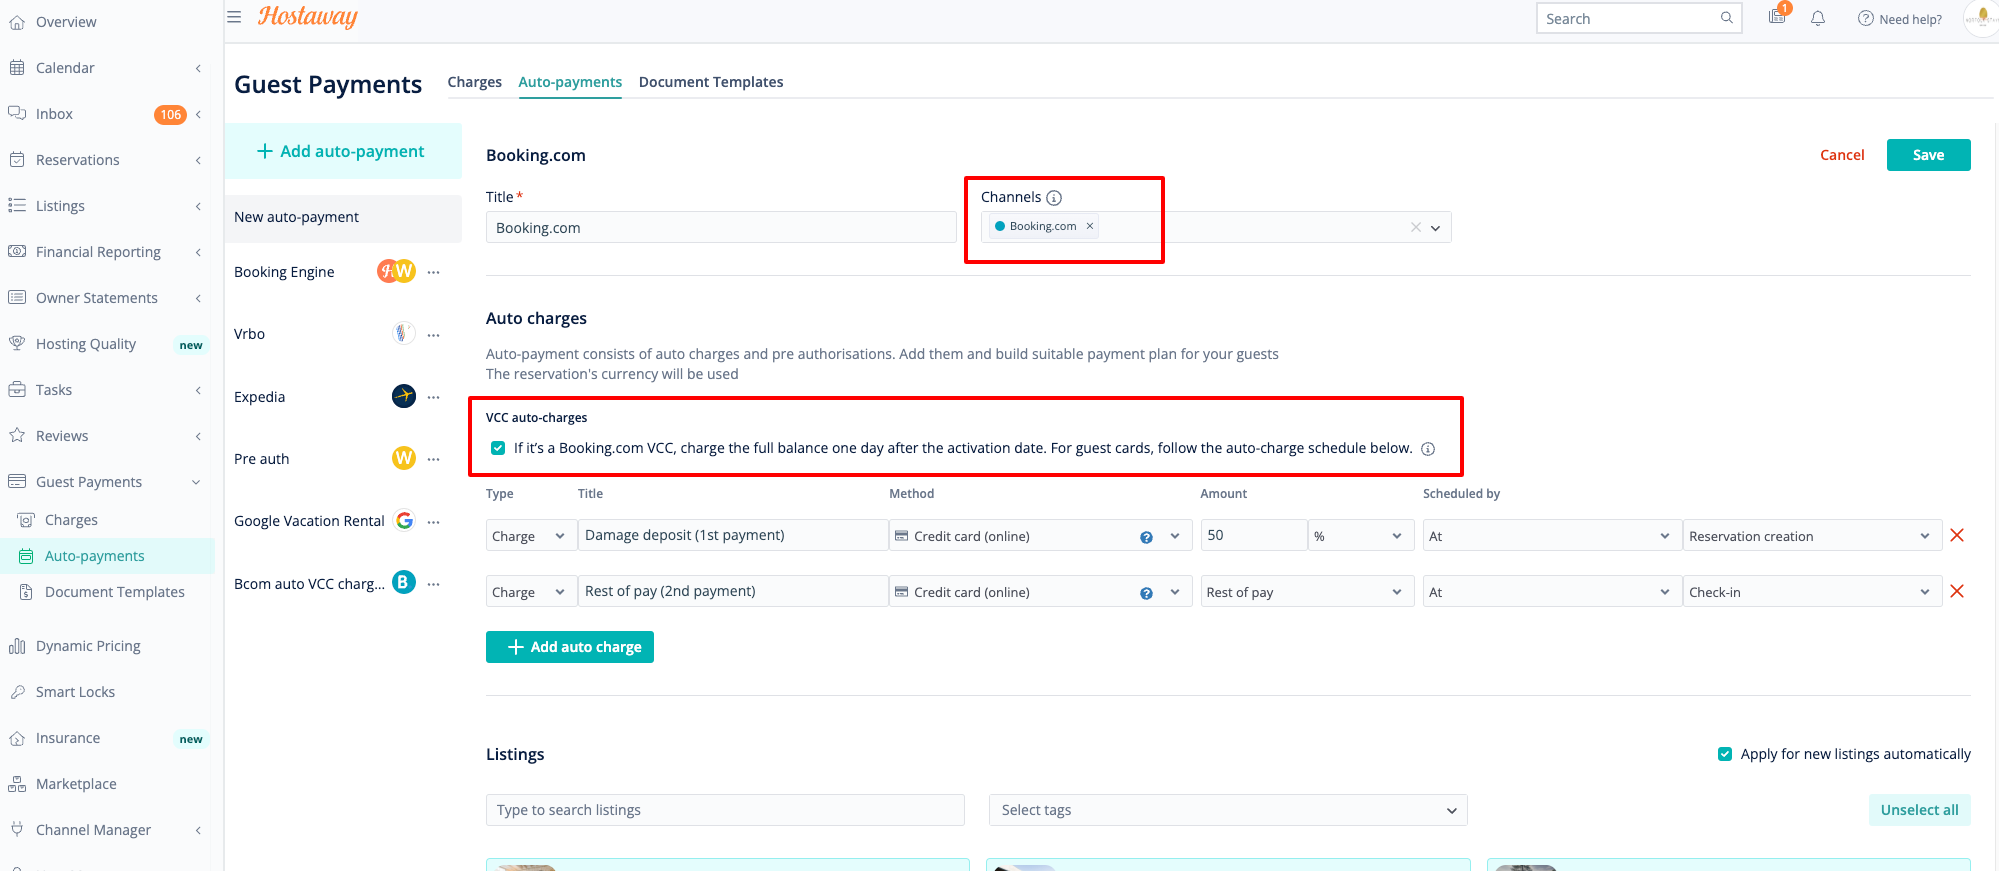Open options for Google Vacation Rental
1999x871 pixels.
pos(433,522)
